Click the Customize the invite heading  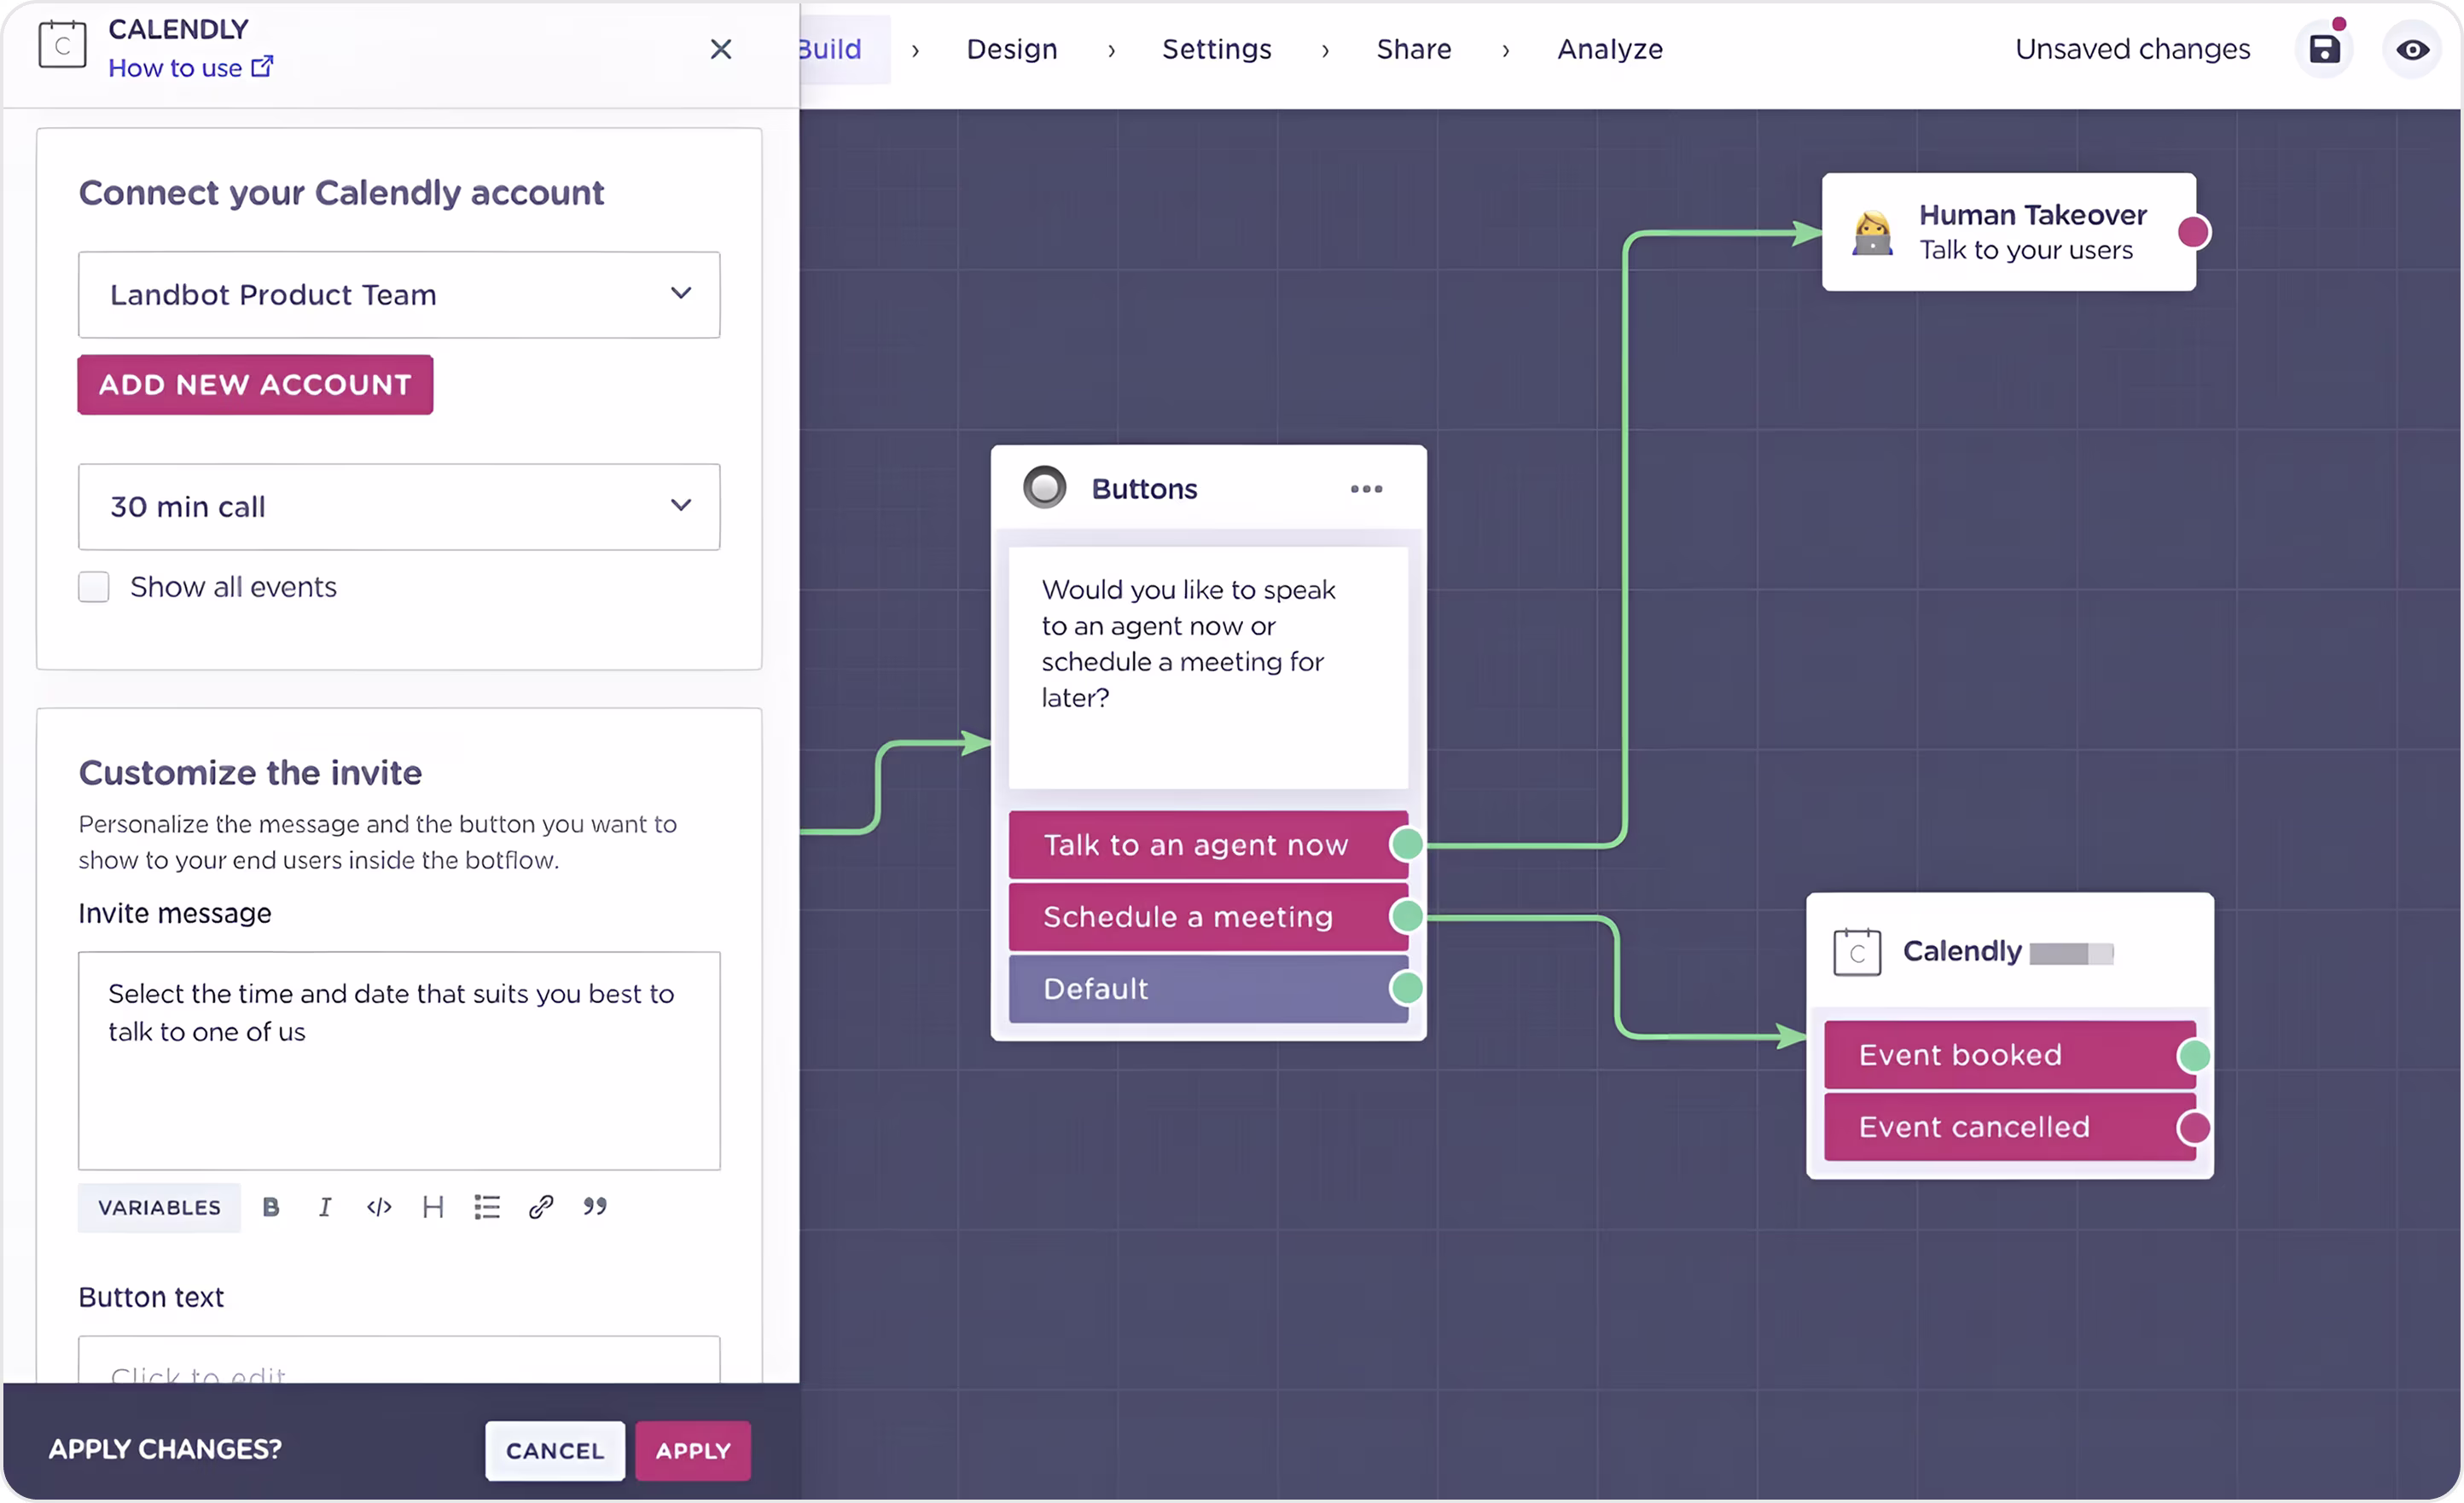coord(250,772)
